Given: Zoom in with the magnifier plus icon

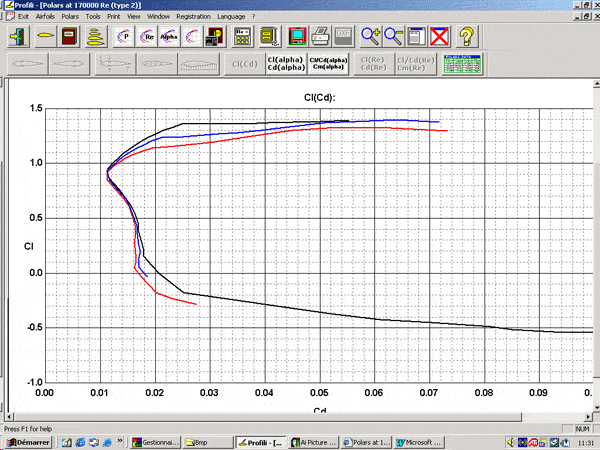Looking at the screenshot, I should point(370,36).
